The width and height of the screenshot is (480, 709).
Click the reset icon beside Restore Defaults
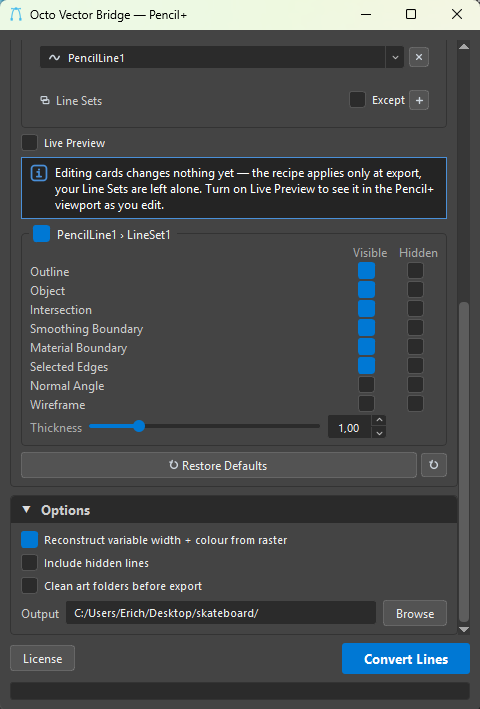pos(433,465)
